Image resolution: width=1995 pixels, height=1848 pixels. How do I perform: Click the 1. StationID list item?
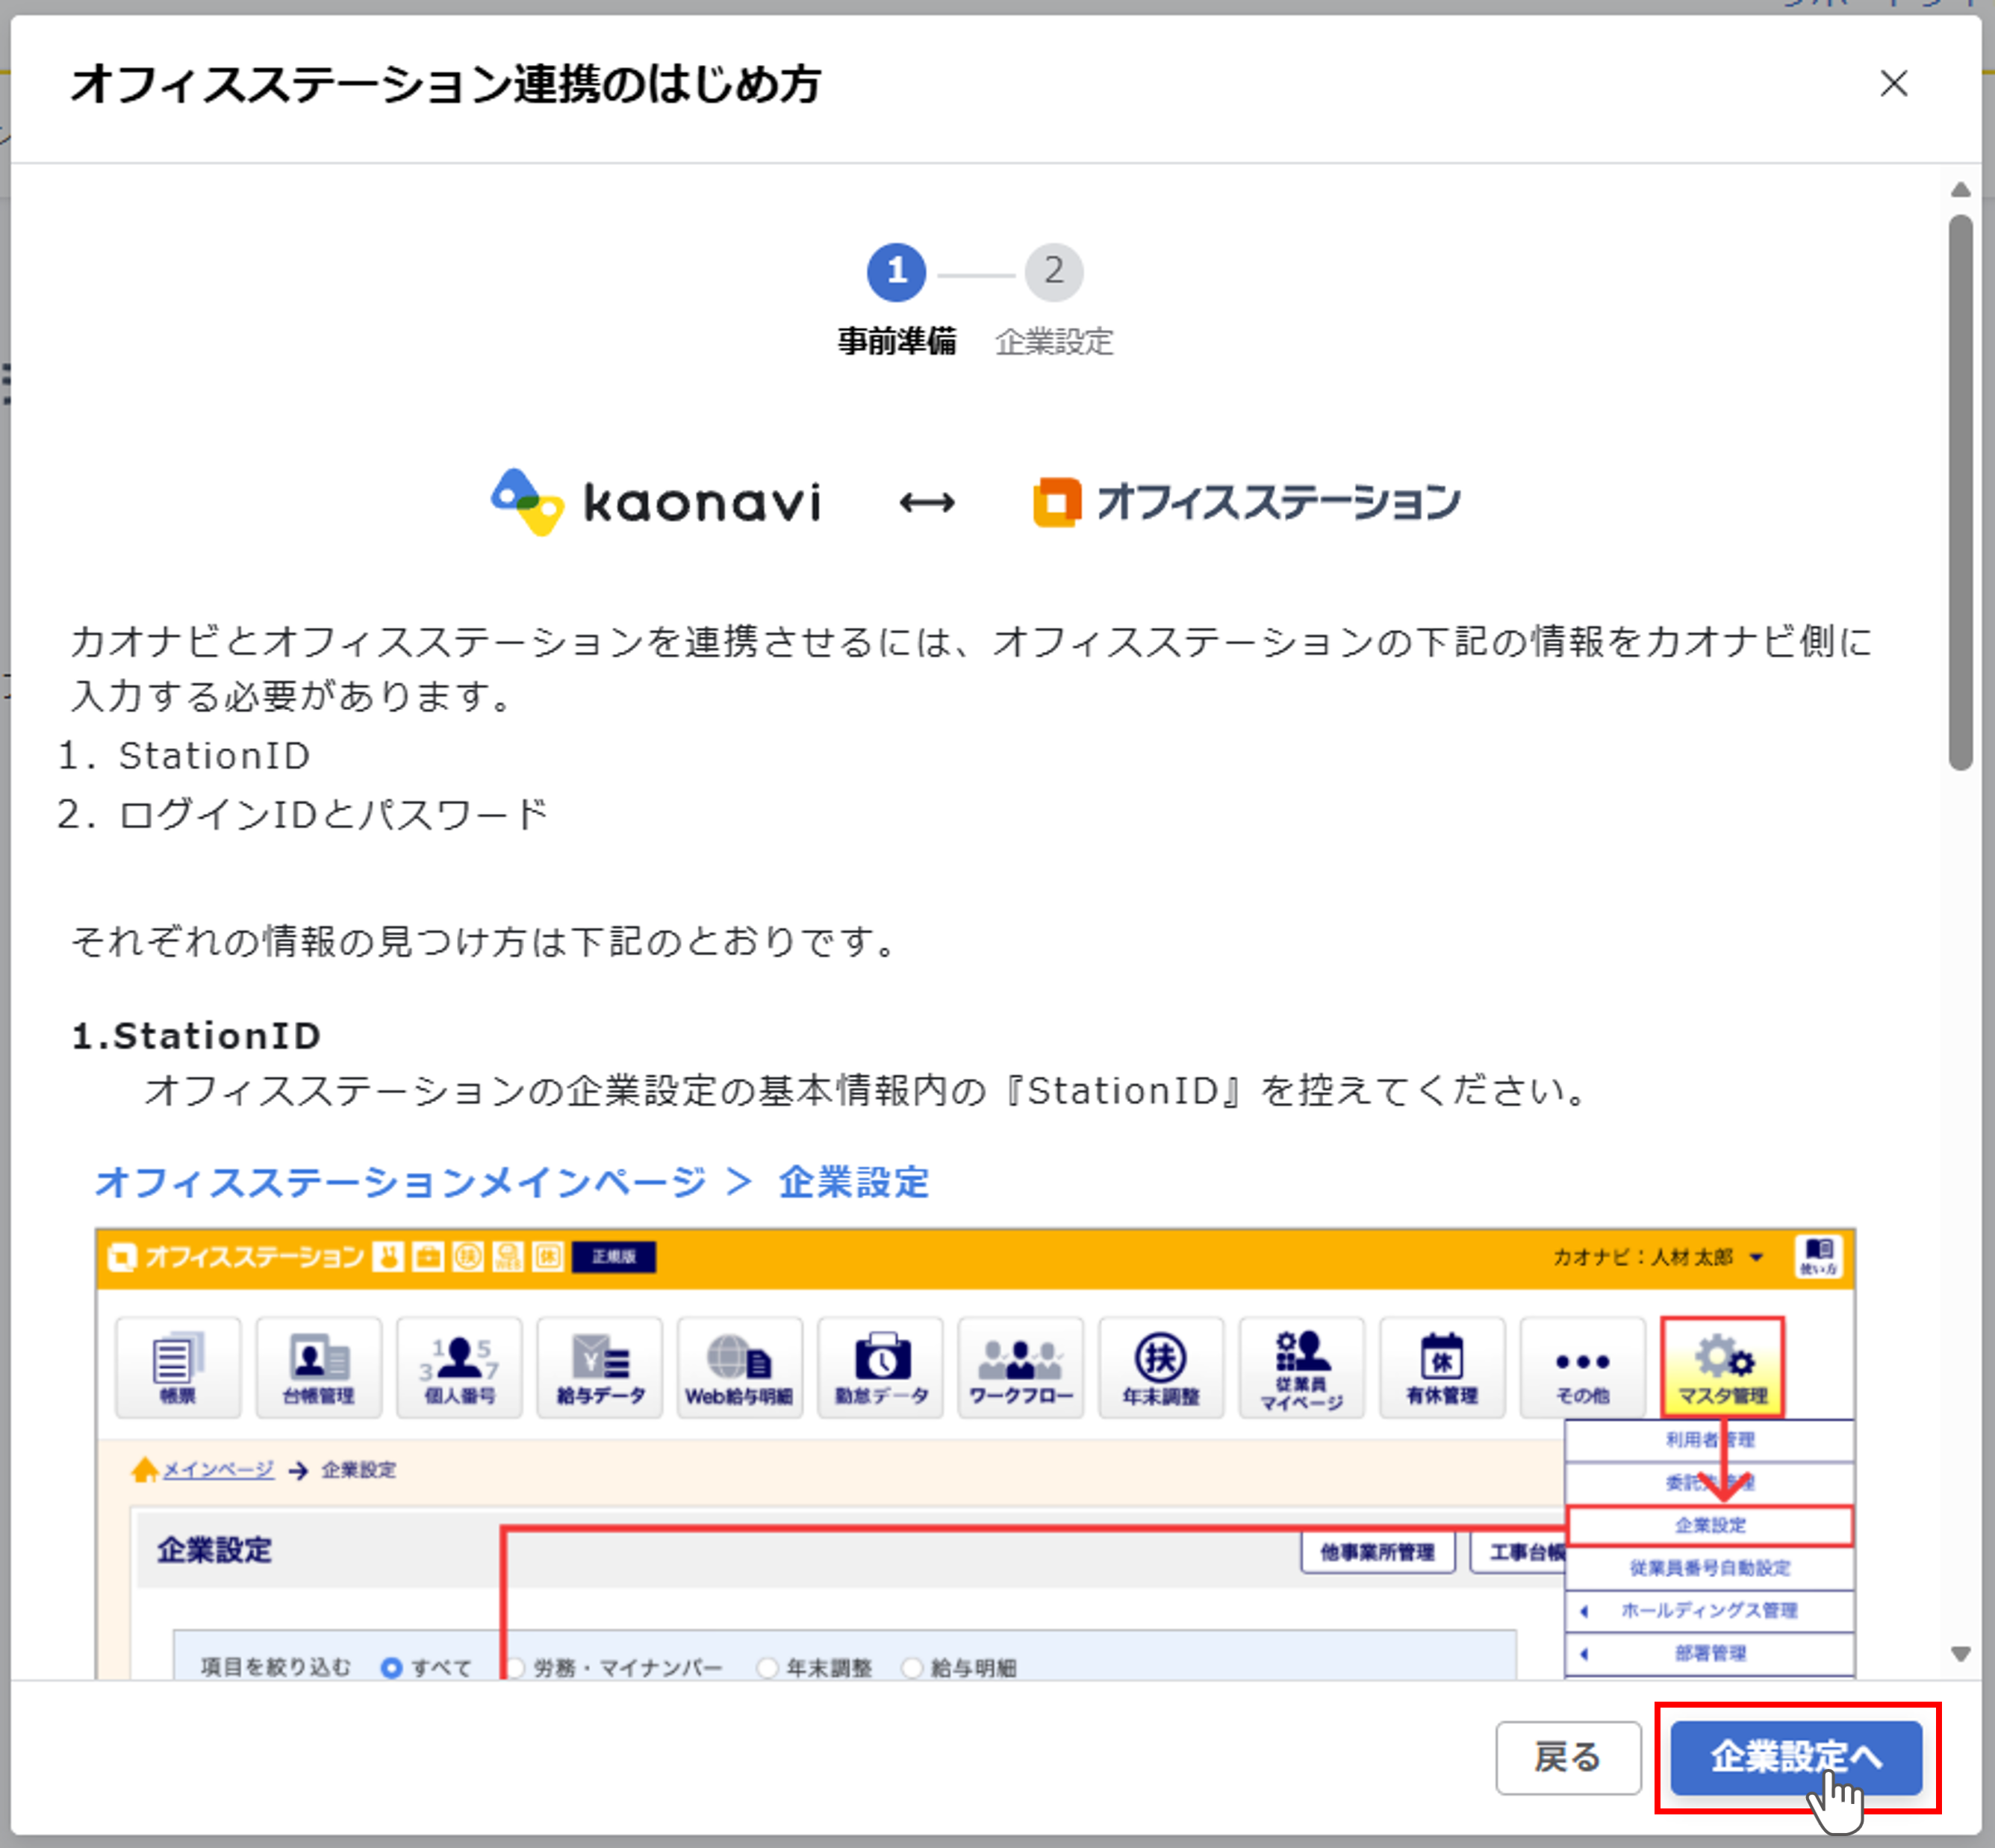(x=184, y=756)
